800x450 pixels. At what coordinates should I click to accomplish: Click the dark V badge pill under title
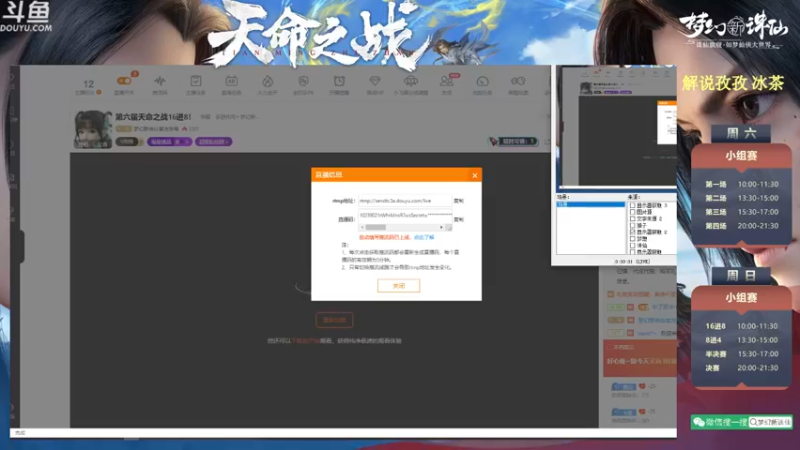[x=128, y=141]
